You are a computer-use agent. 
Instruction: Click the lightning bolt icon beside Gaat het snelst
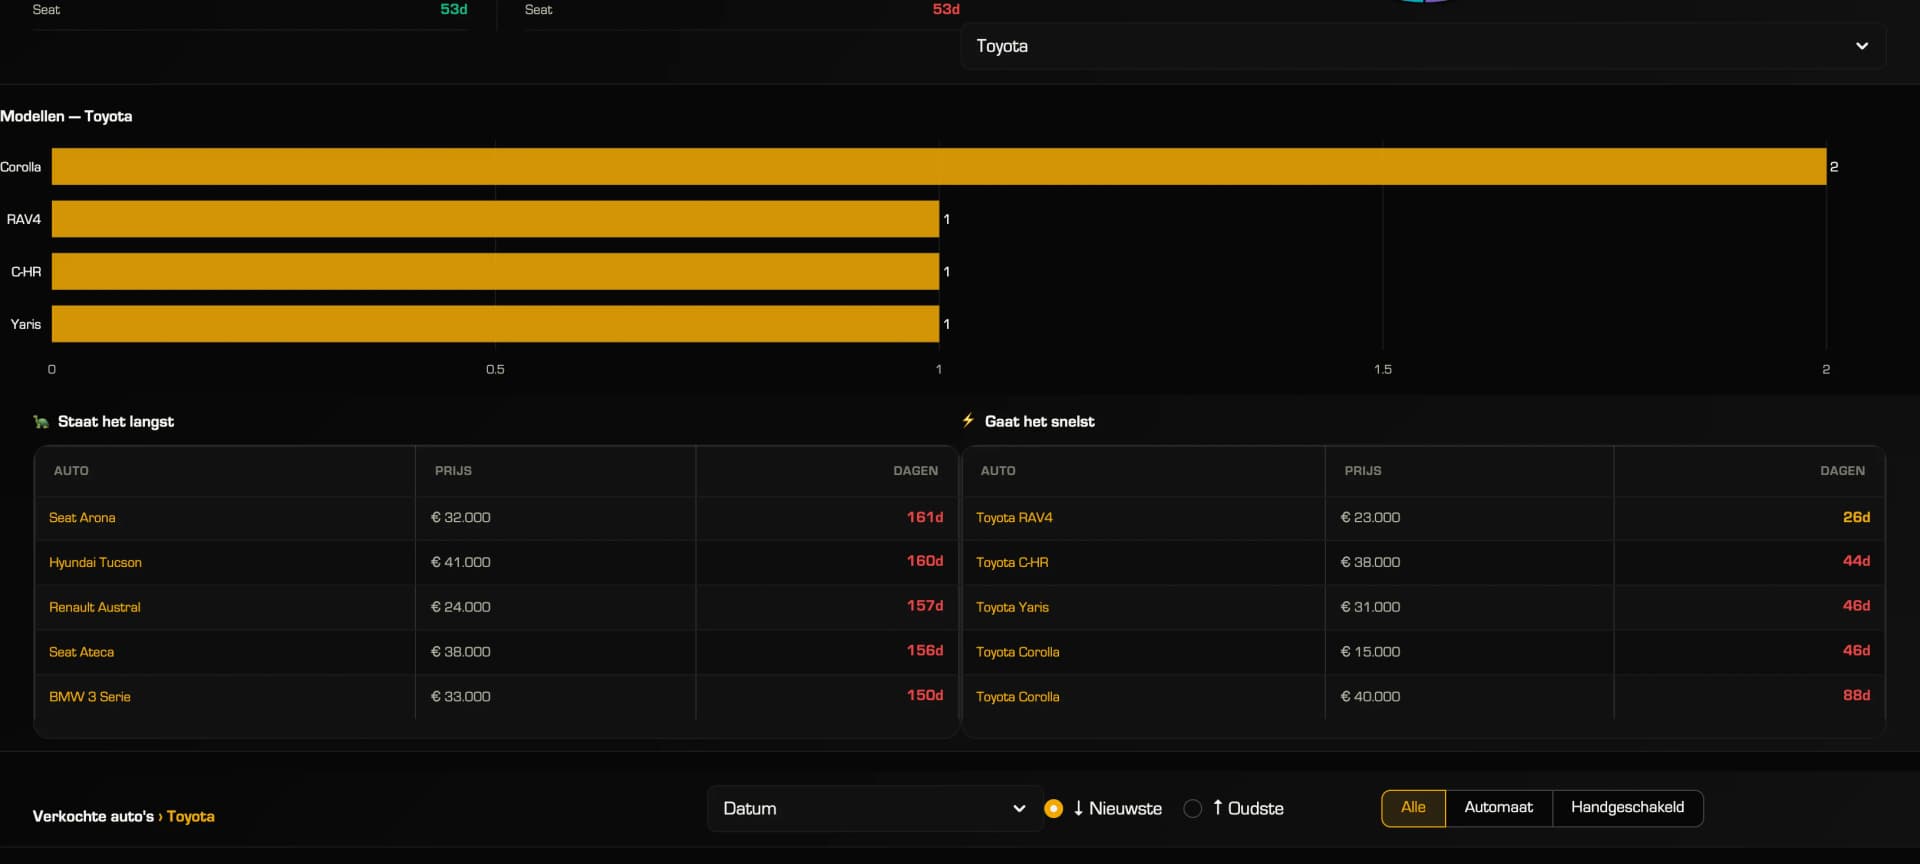pyautogui.click(x=968, y=421)
